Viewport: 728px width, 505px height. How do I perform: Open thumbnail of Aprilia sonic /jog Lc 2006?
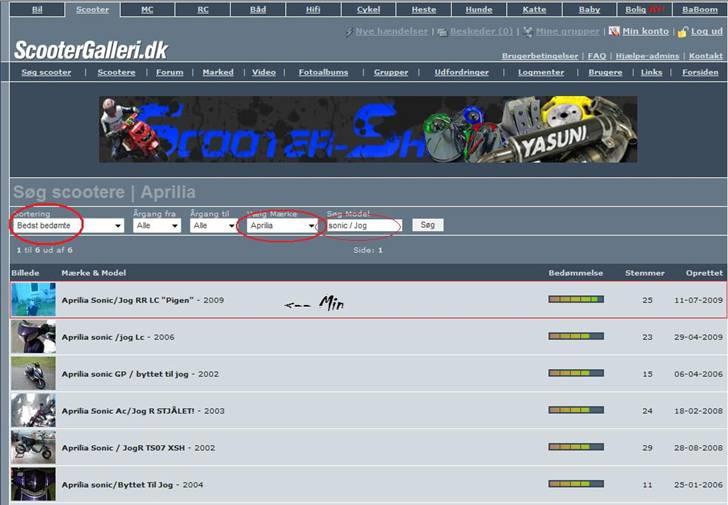tap(33, 337)
